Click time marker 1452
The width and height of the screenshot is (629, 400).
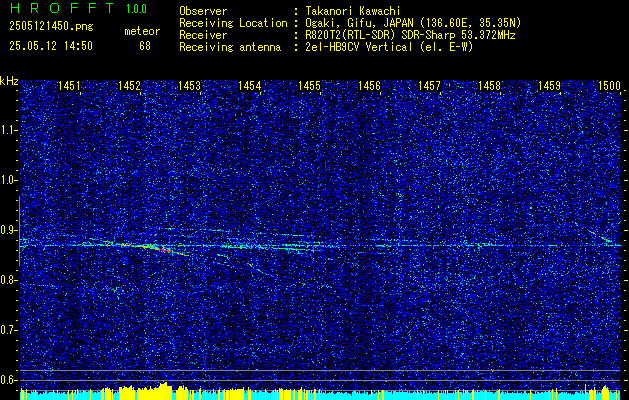[x=129, y=85]
